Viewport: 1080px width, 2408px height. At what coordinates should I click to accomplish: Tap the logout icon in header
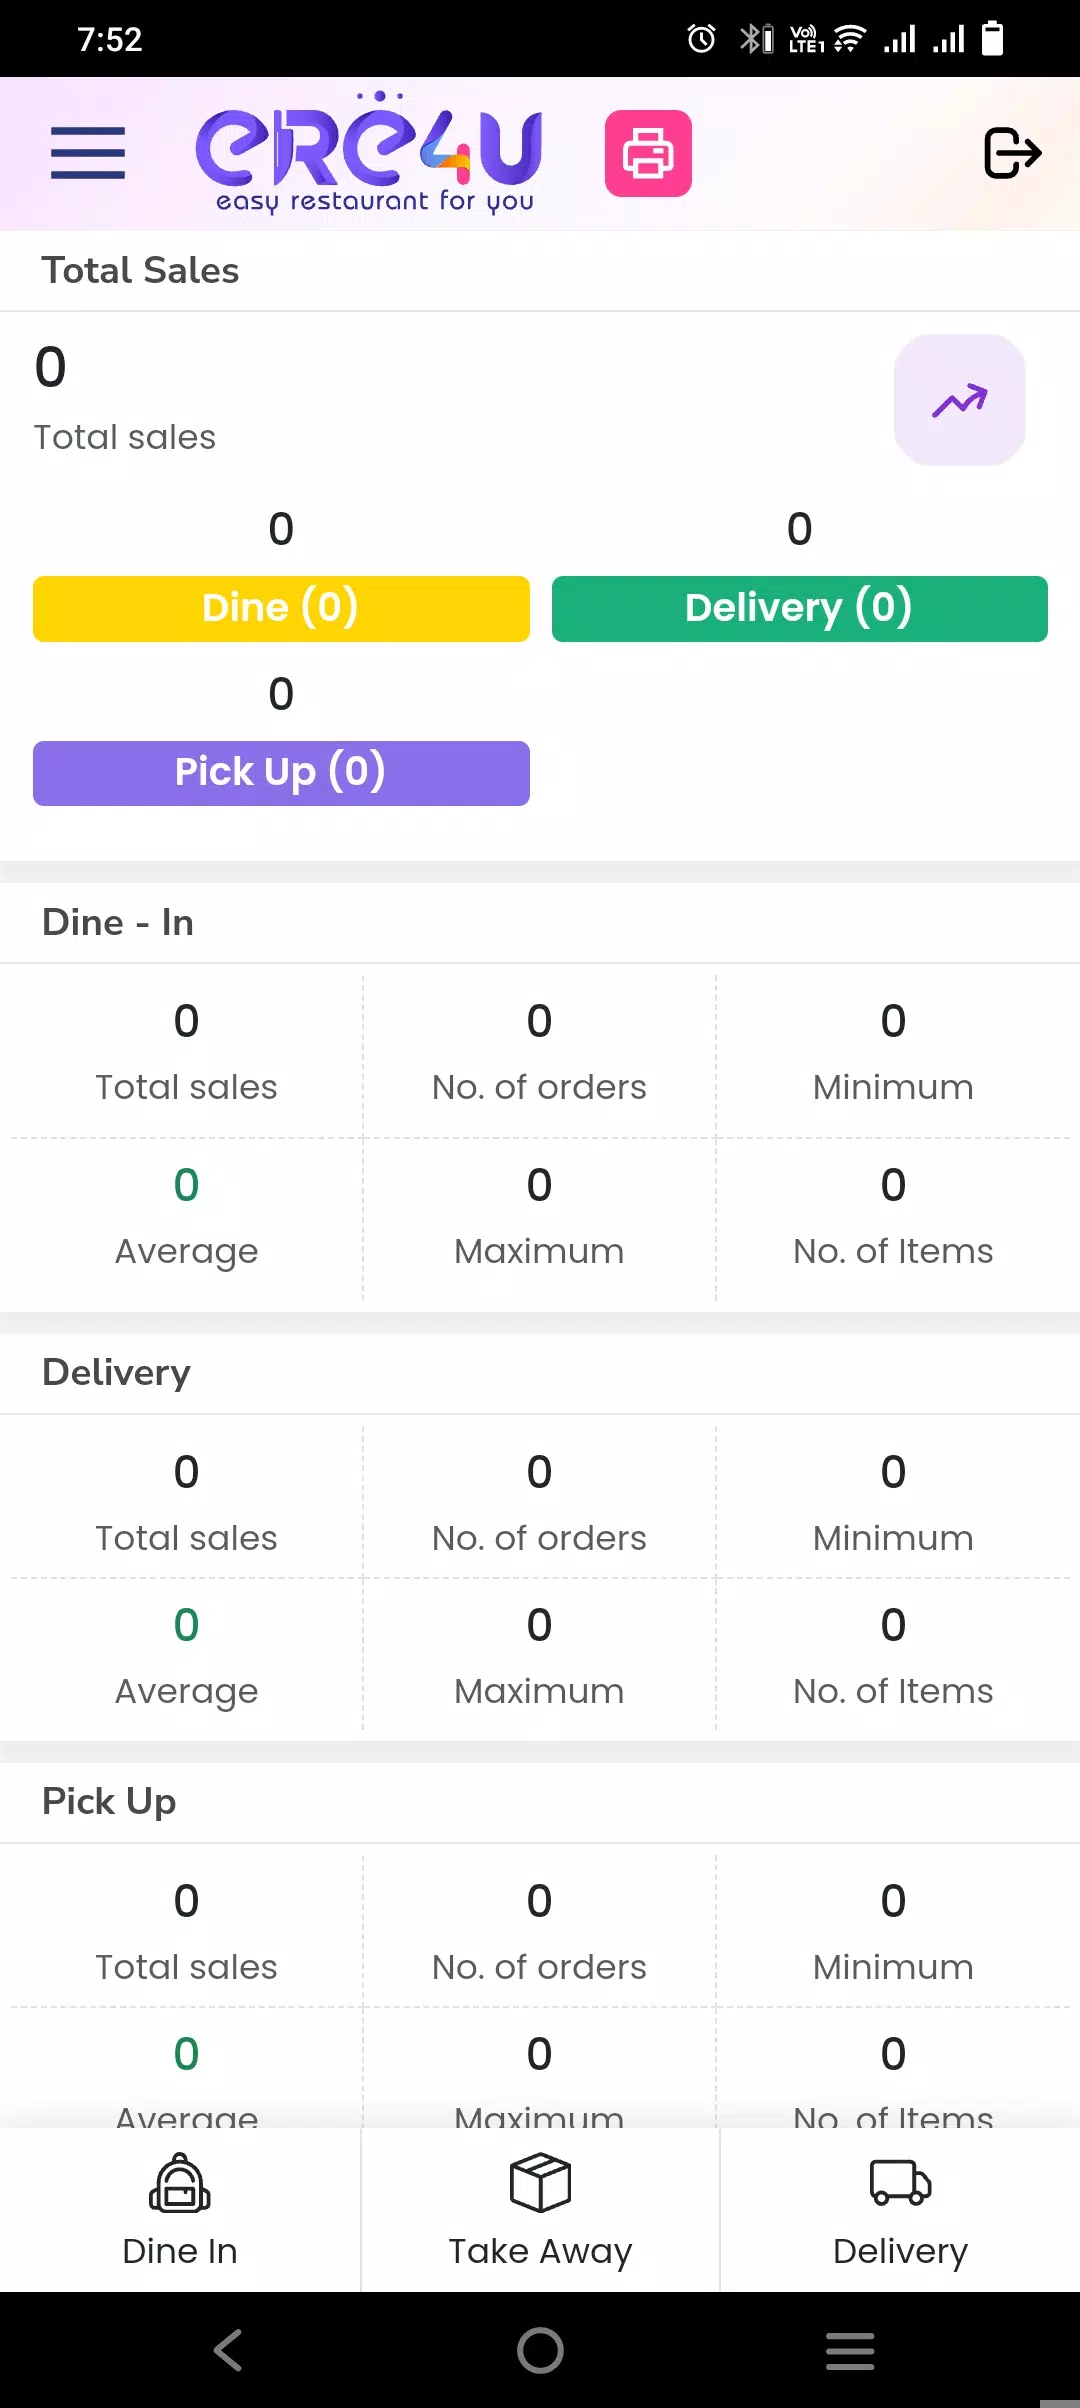click(x=1012, y=153)
